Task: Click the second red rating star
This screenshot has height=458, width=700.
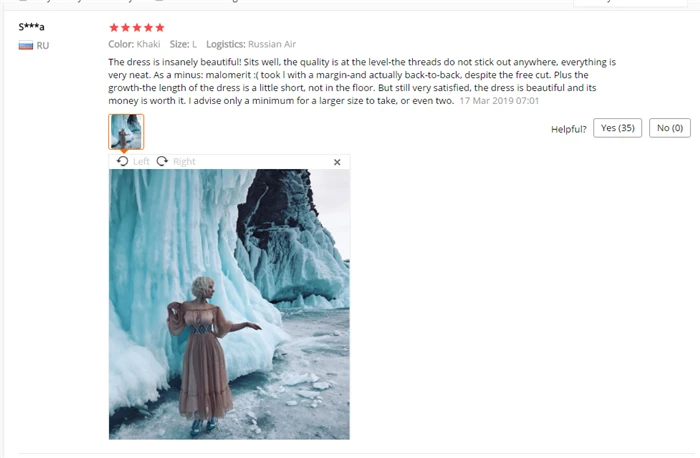Action: (x=125, y=28)
